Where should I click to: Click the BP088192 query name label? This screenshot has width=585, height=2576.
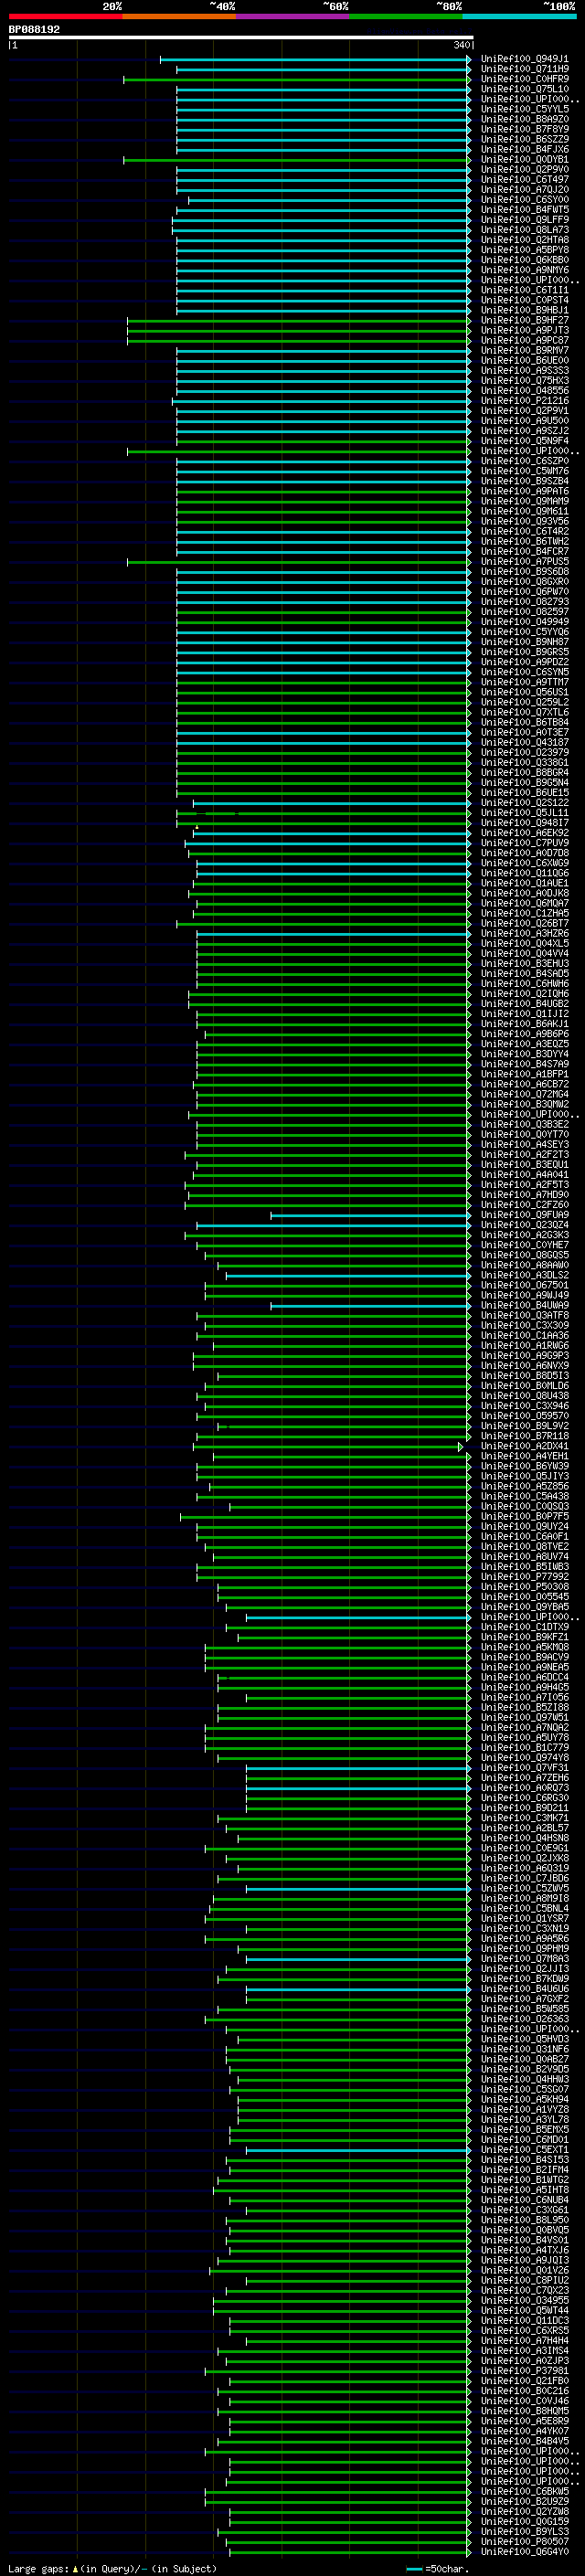coord(34,29)
